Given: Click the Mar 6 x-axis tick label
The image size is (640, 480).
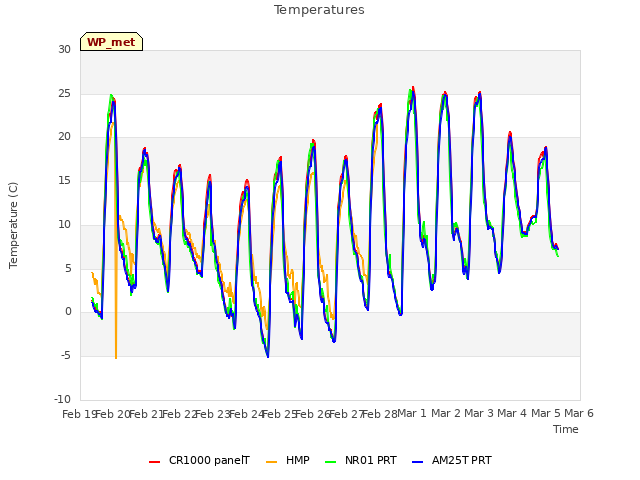Looking at the screenshot, I should point(579,414).
